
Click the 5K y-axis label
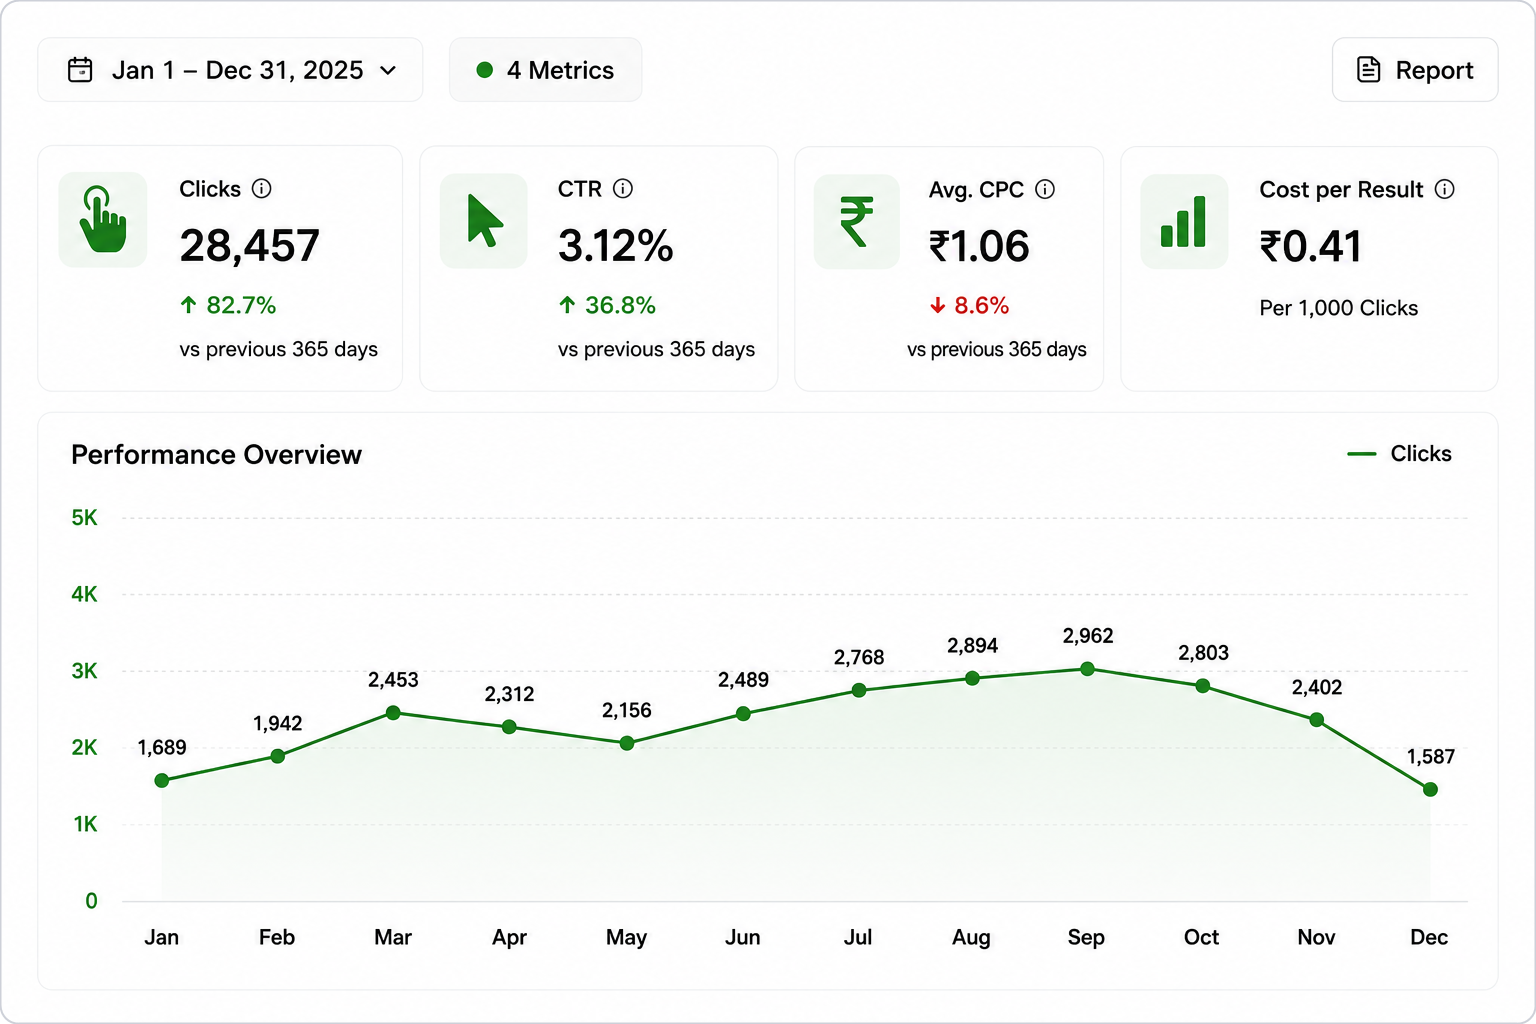point(85,518)
